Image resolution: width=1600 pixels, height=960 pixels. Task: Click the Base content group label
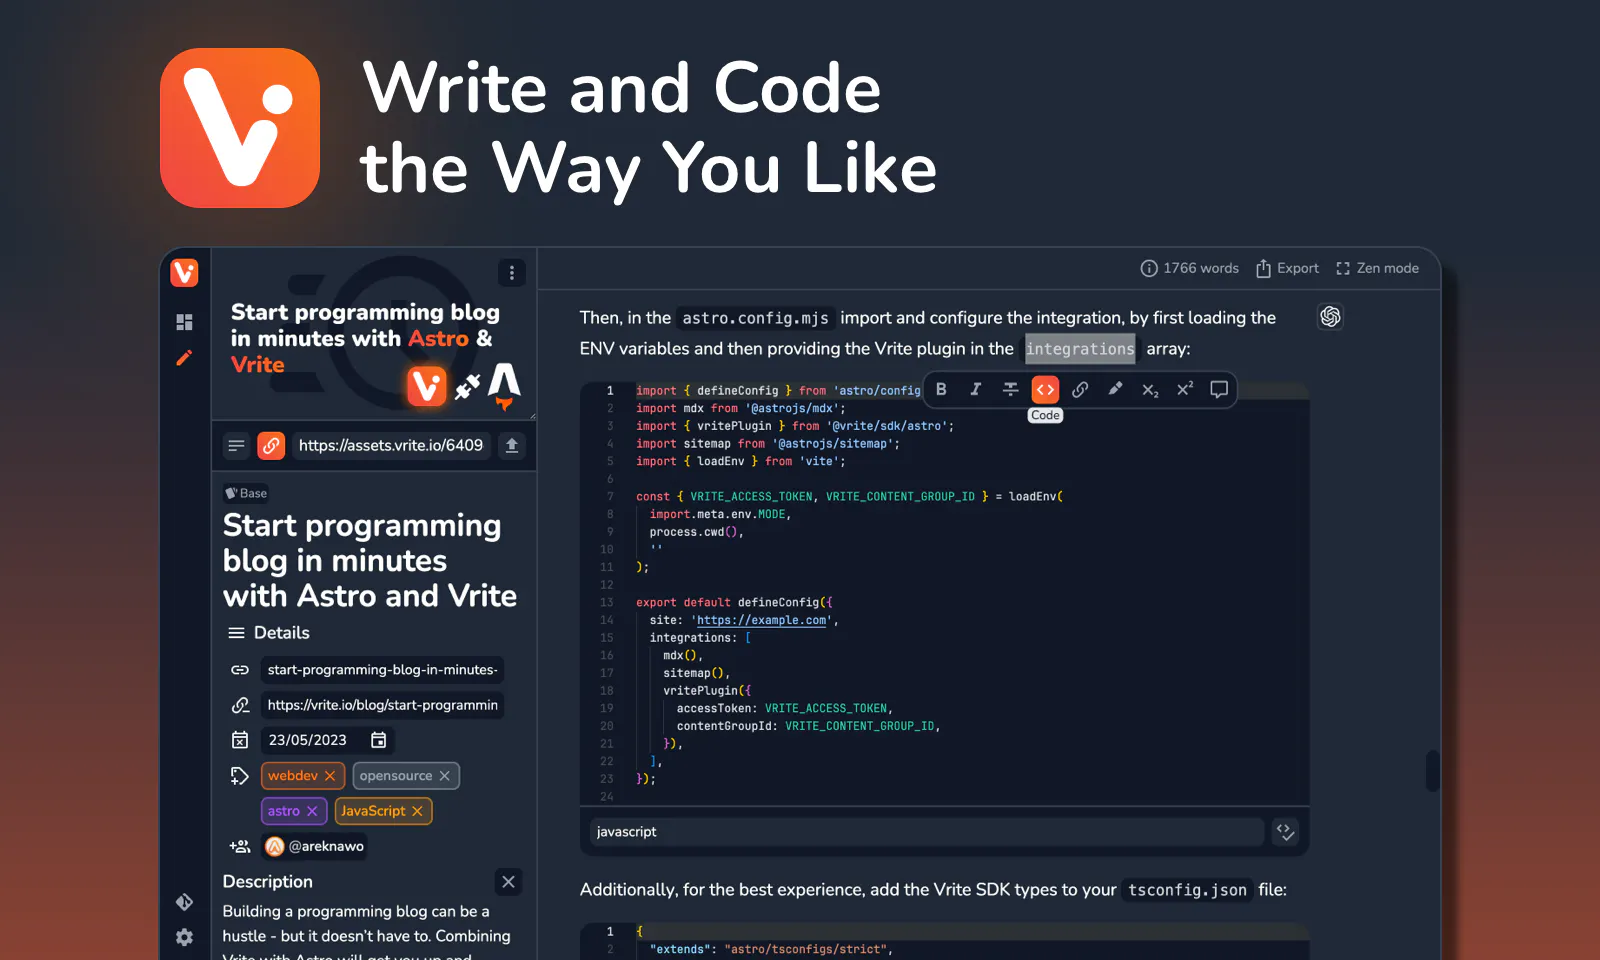tap(246, 493)
